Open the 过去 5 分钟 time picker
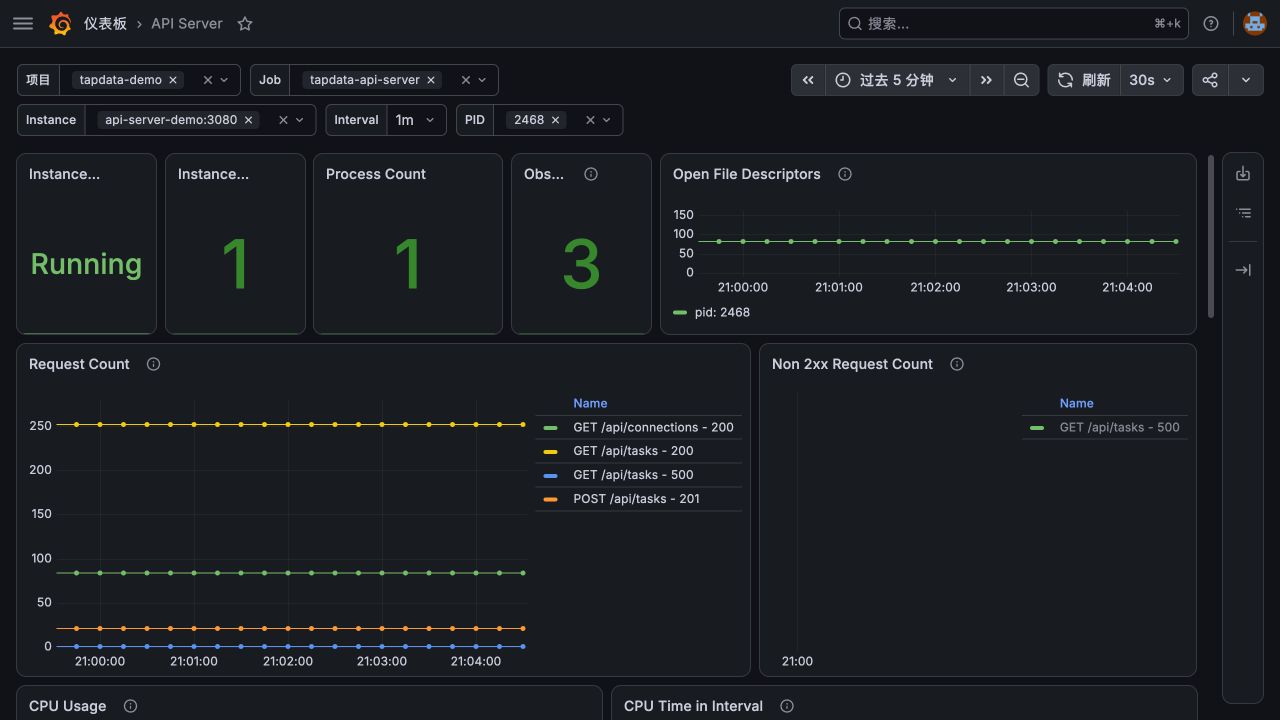This screenshot has height=720, width=1280. point(896,80)
